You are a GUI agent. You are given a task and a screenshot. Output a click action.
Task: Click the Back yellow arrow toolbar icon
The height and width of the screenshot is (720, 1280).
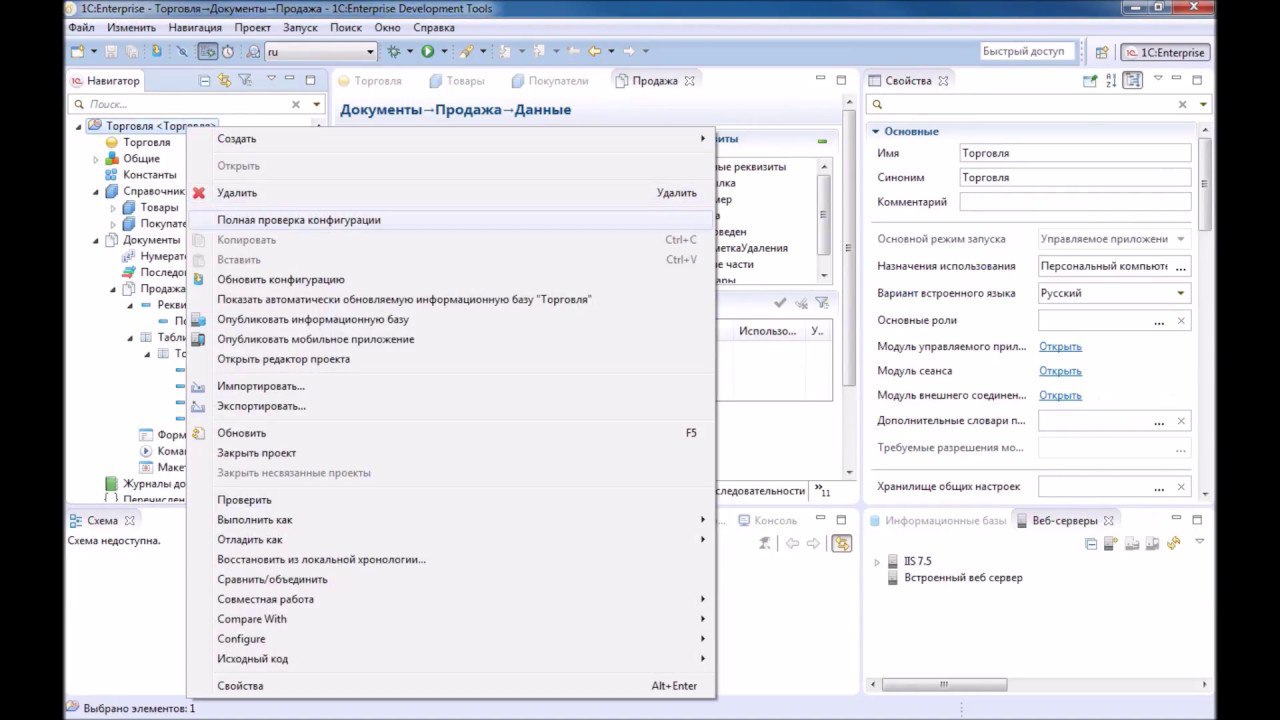click(x=594, y=52)
